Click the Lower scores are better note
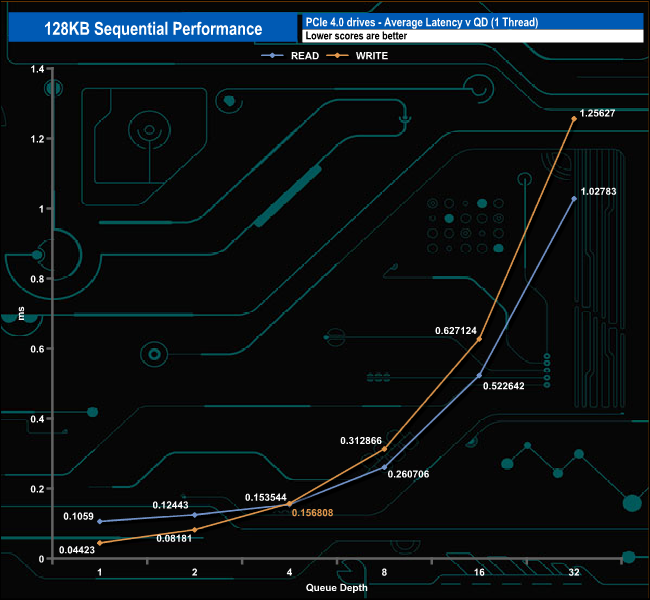 (x=356, y=36)
